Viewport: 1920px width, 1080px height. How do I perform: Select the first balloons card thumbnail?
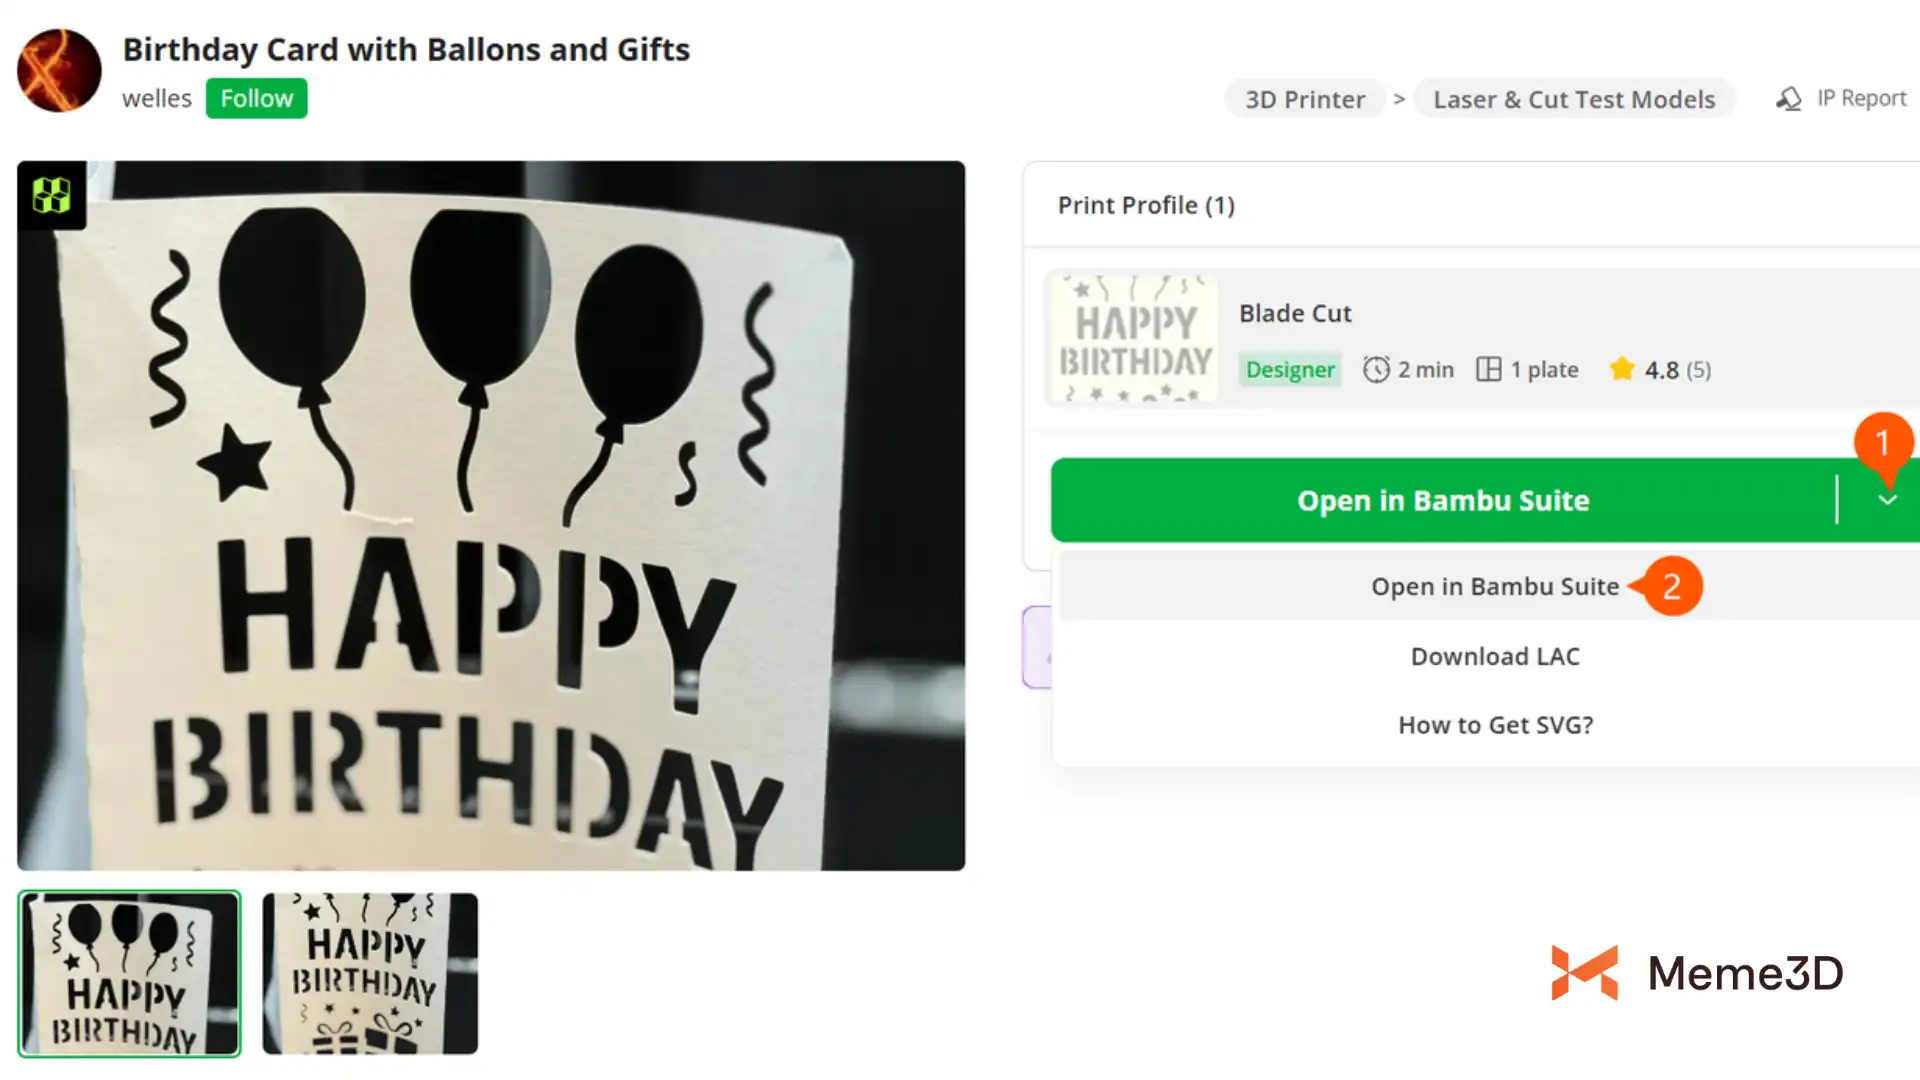point(129,973)
